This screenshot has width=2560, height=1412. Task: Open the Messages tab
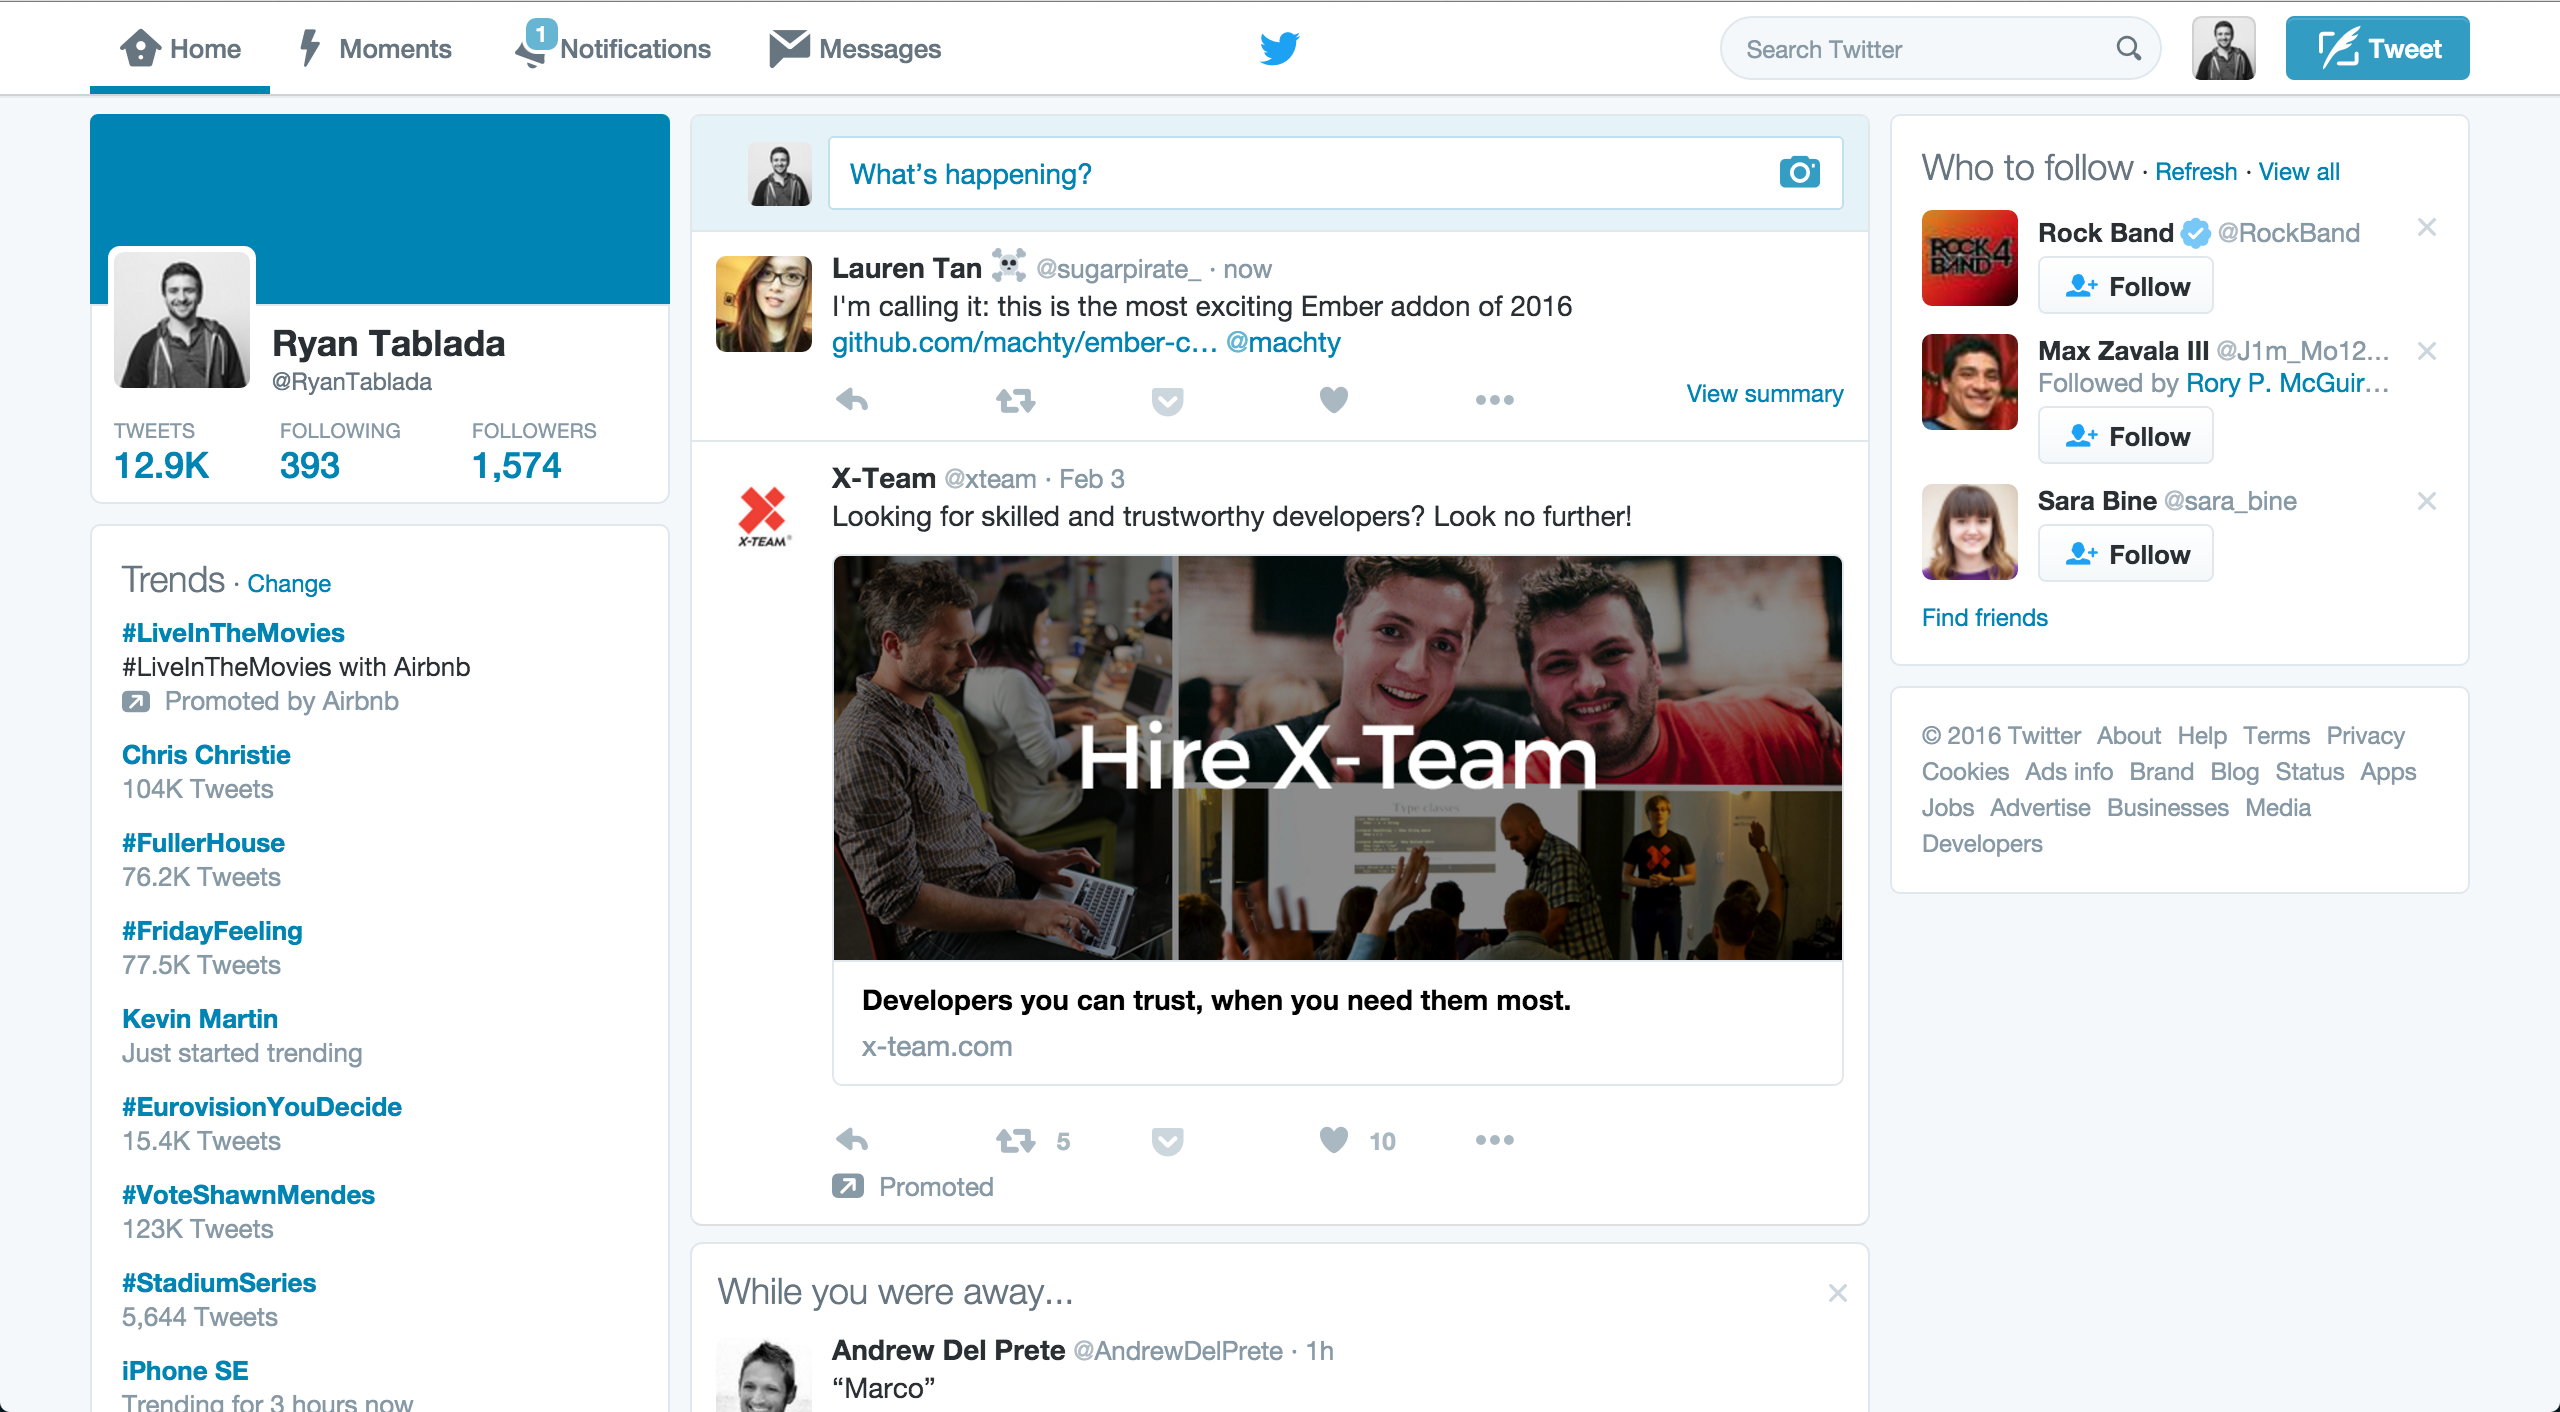point(855,48)
